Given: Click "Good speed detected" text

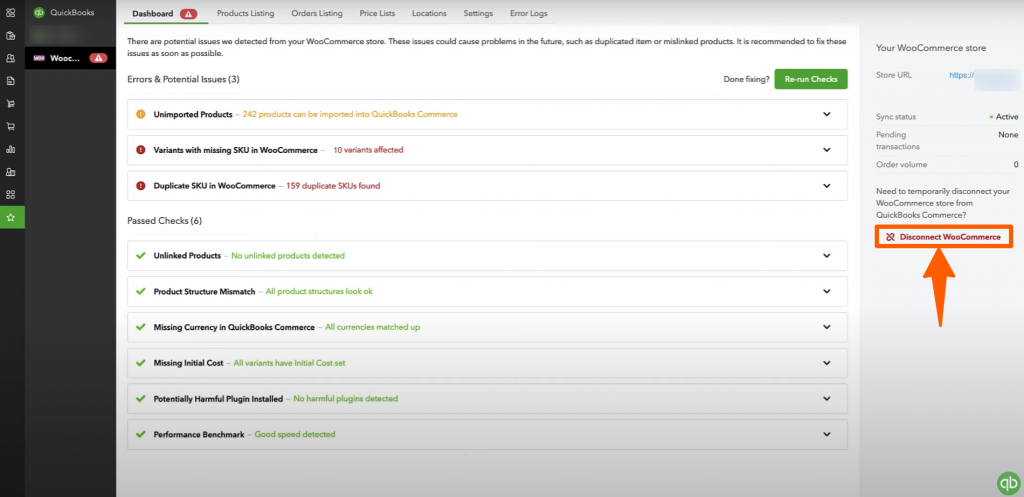Looking at the screenshot, I should [295, 434].
